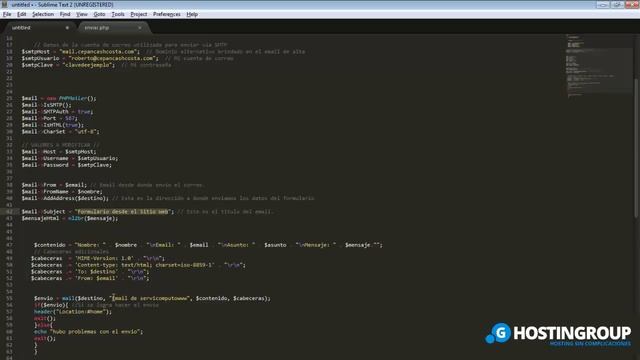
Task: Open the File menu
Action: click(x=7, y=14)
